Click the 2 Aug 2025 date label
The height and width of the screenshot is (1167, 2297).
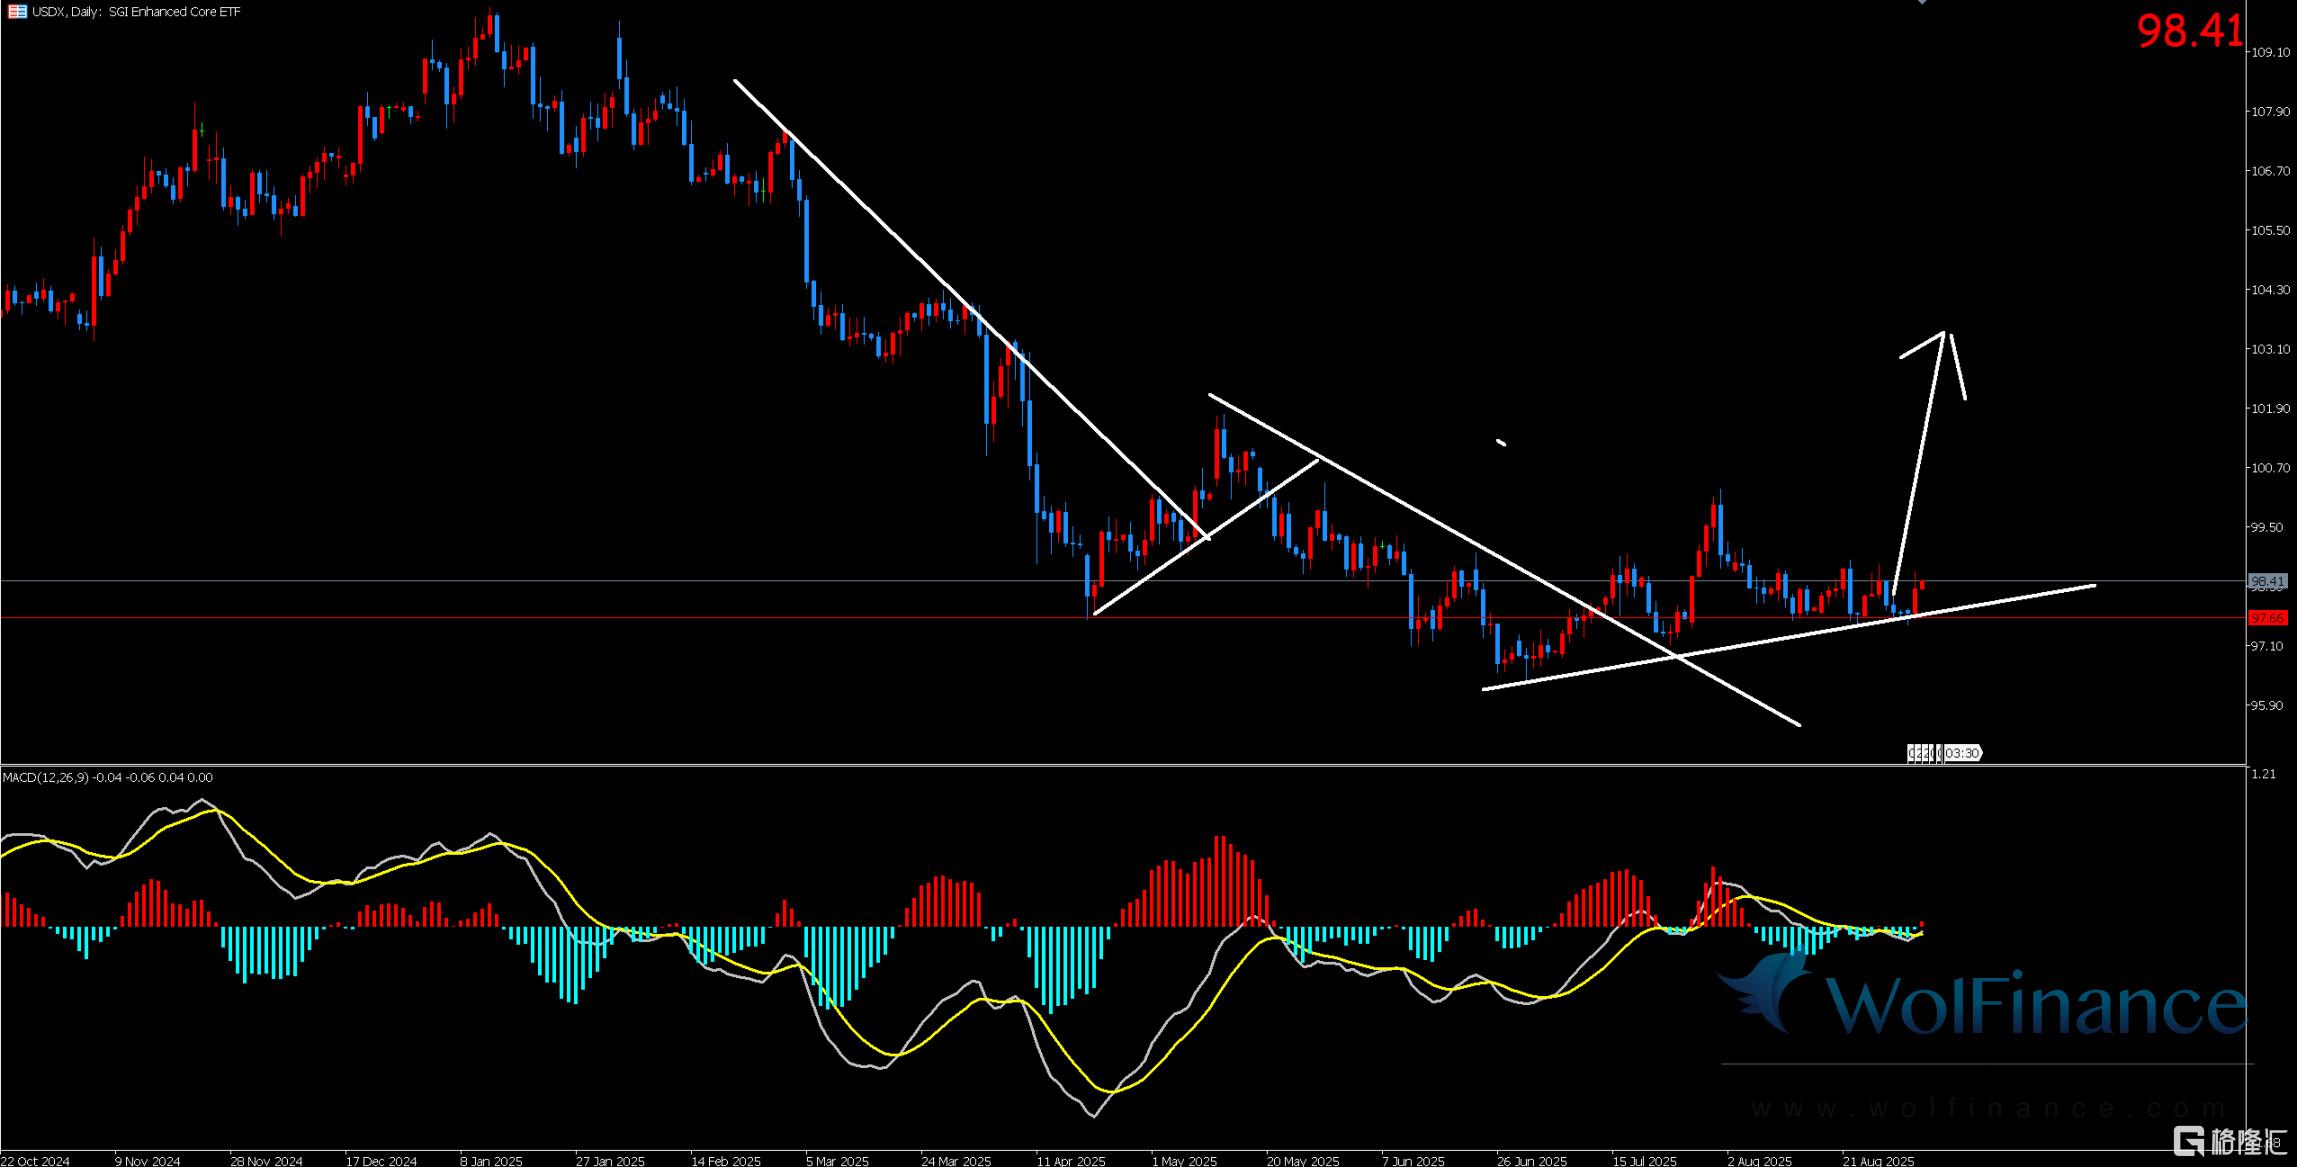click(1759, 1160)
